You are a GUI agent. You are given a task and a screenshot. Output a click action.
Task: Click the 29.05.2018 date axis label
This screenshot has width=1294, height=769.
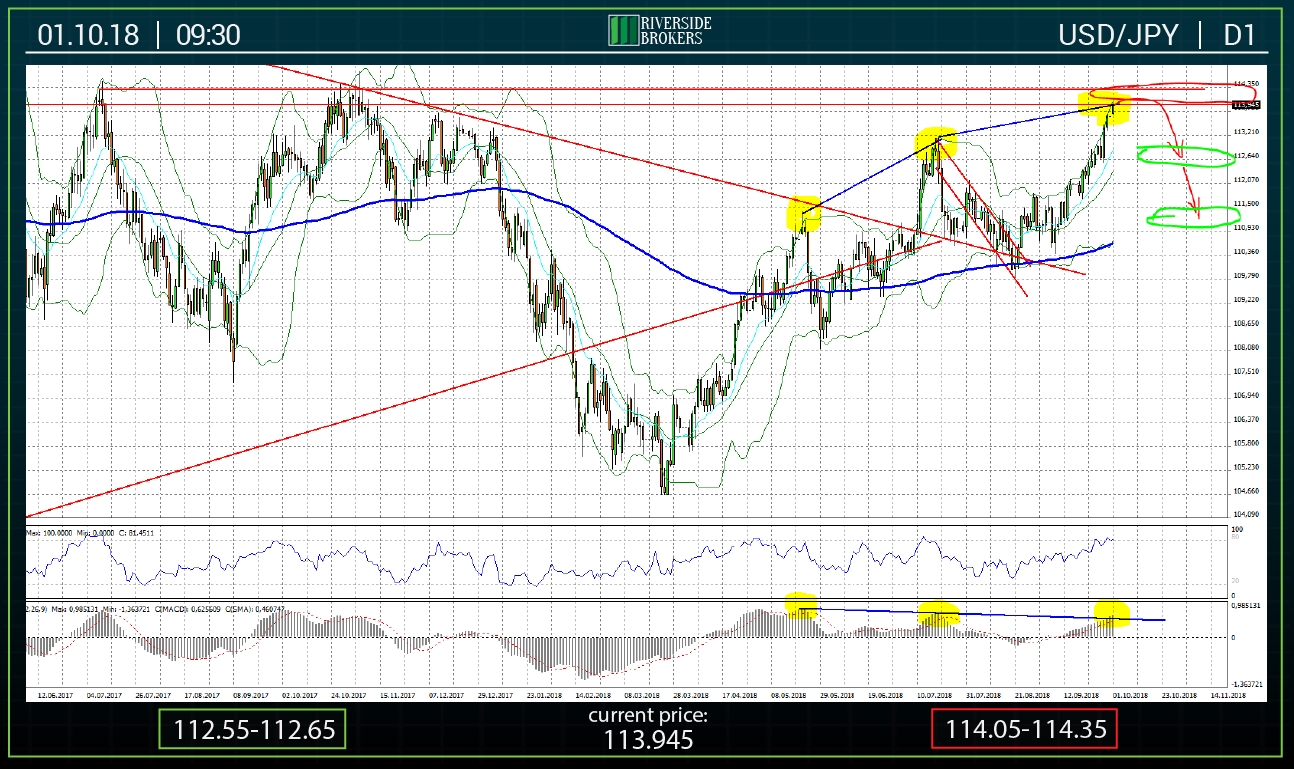[838, 694]
